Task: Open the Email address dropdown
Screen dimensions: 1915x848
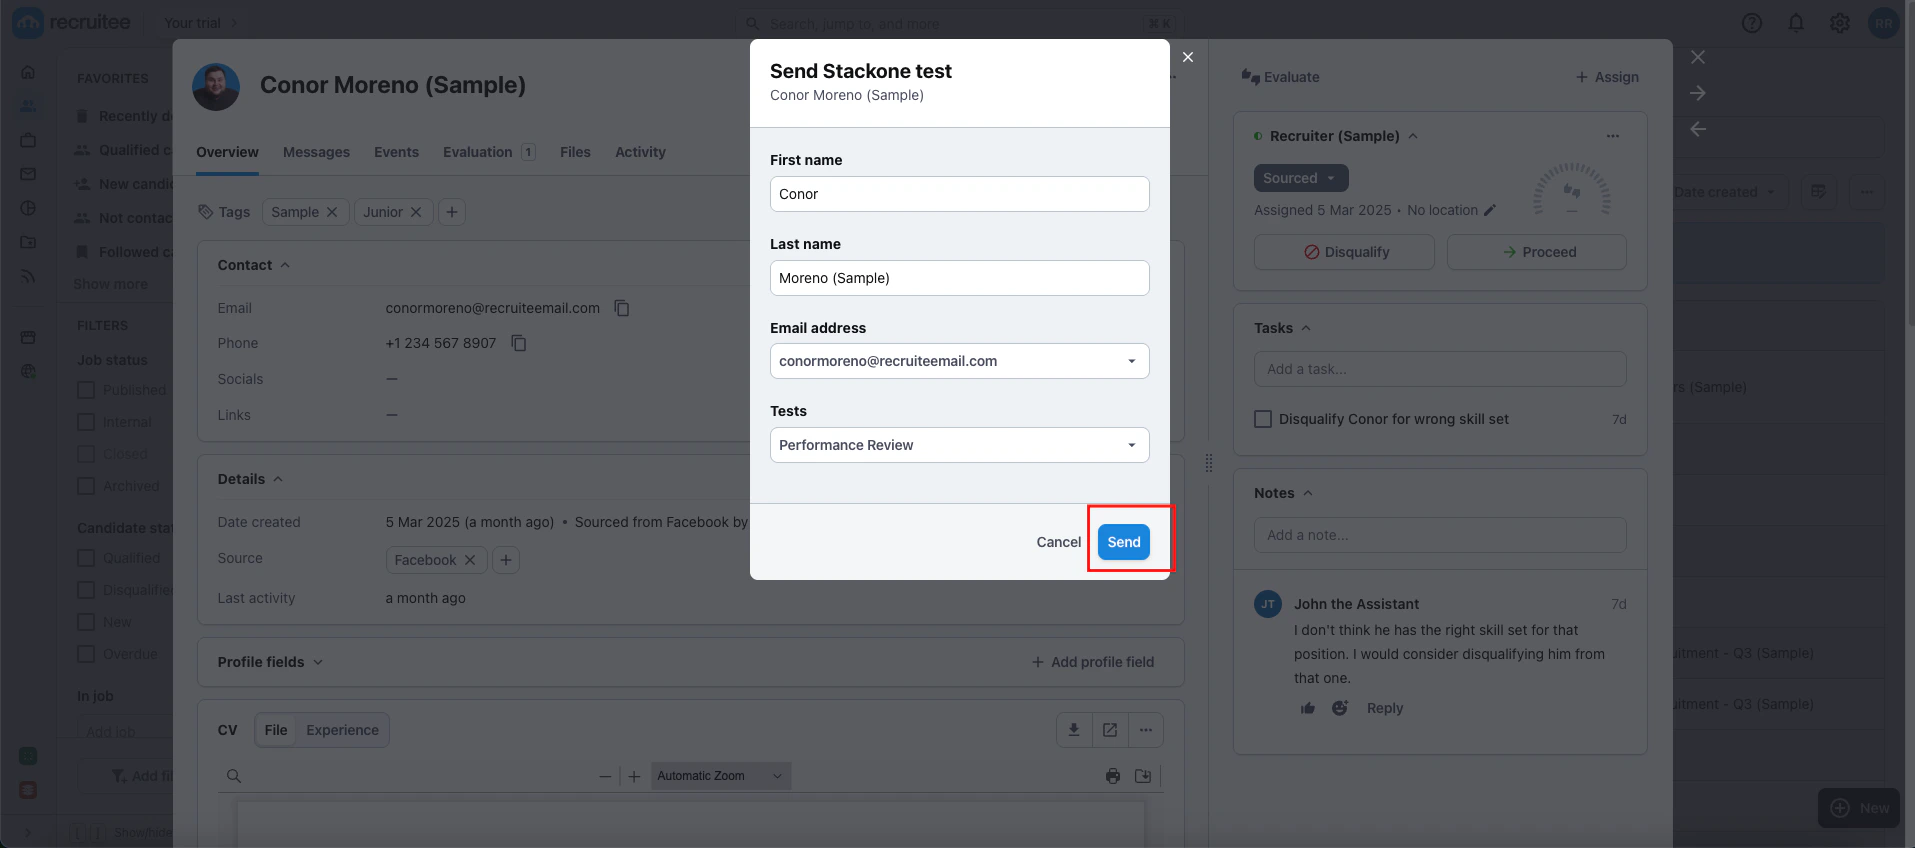Action: [x=959, y=361]
